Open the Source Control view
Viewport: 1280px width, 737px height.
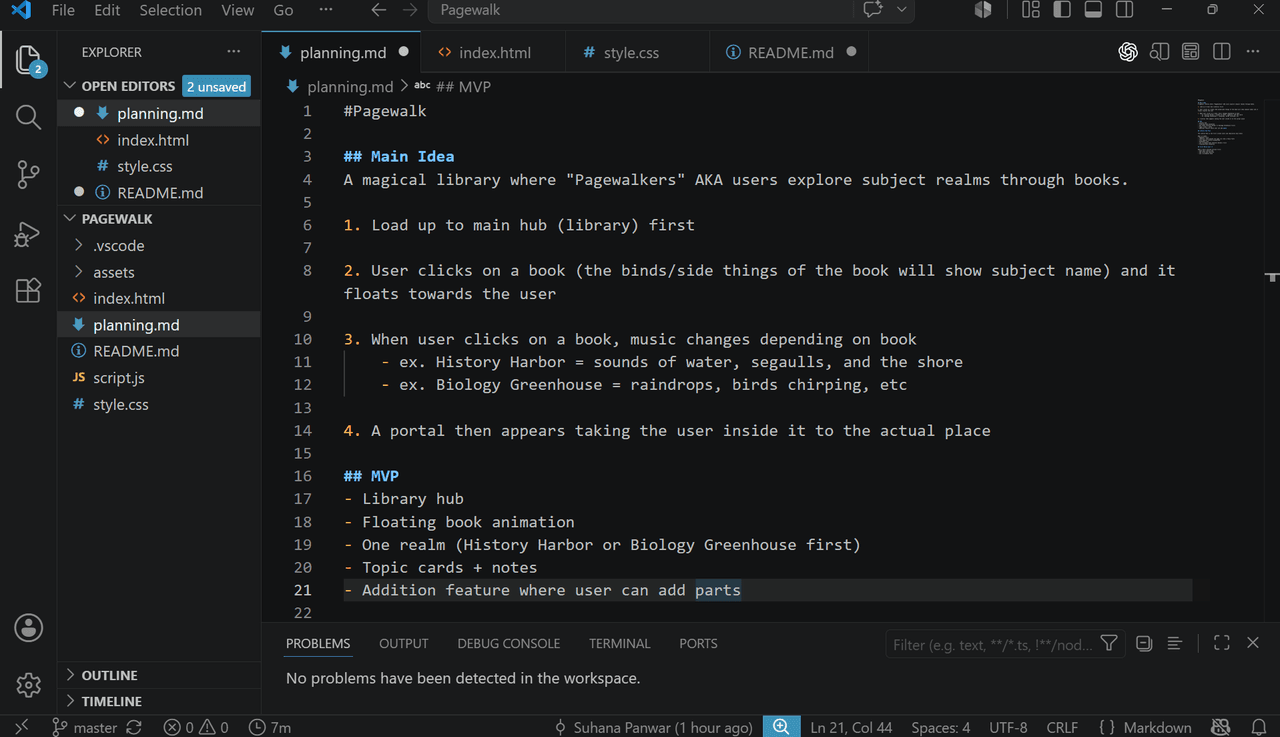28,175
